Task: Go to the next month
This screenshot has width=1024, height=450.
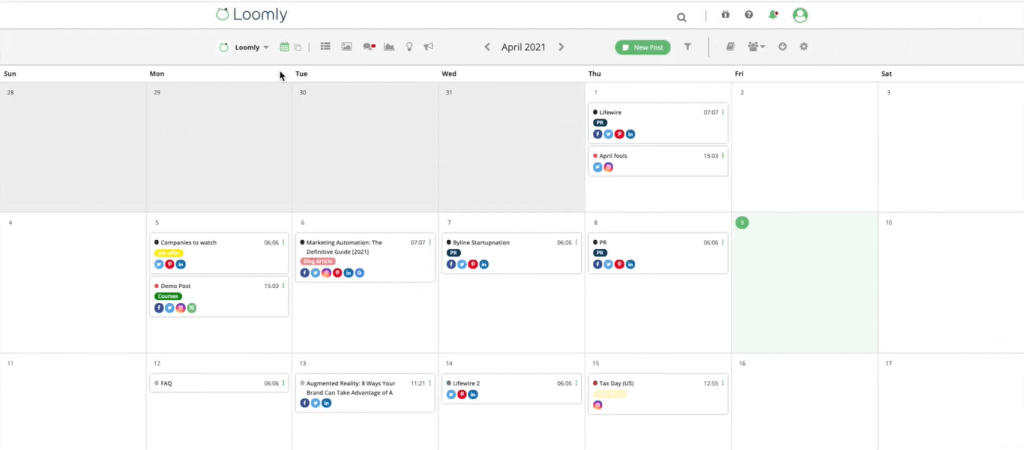Action: click(x=561, y=47)
